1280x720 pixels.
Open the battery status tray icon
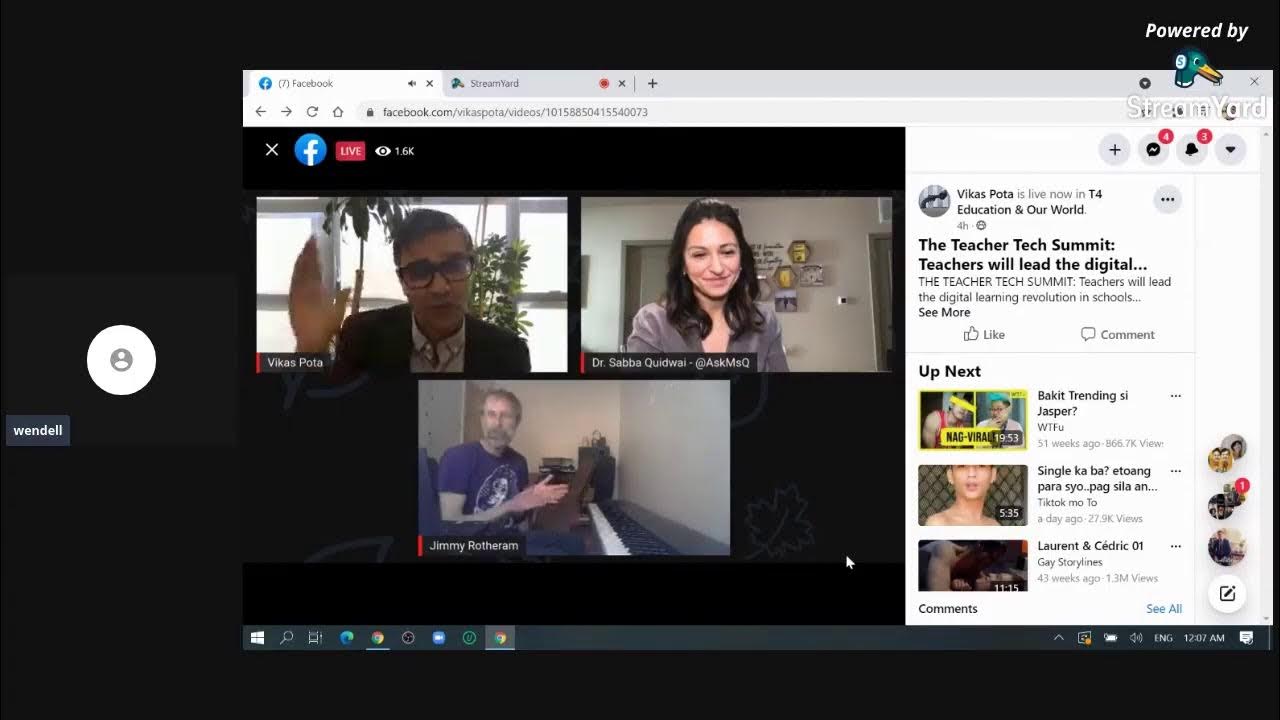click(1110, 638)
